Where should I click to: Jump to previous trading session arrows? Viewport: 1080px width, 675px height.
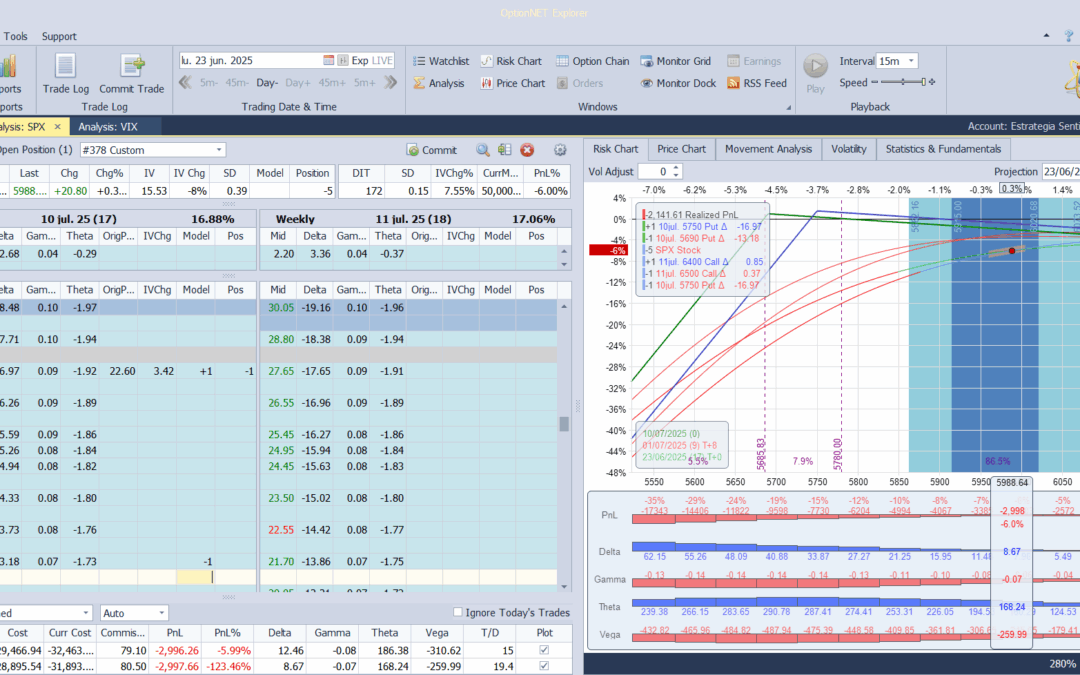tap(185, 83)
